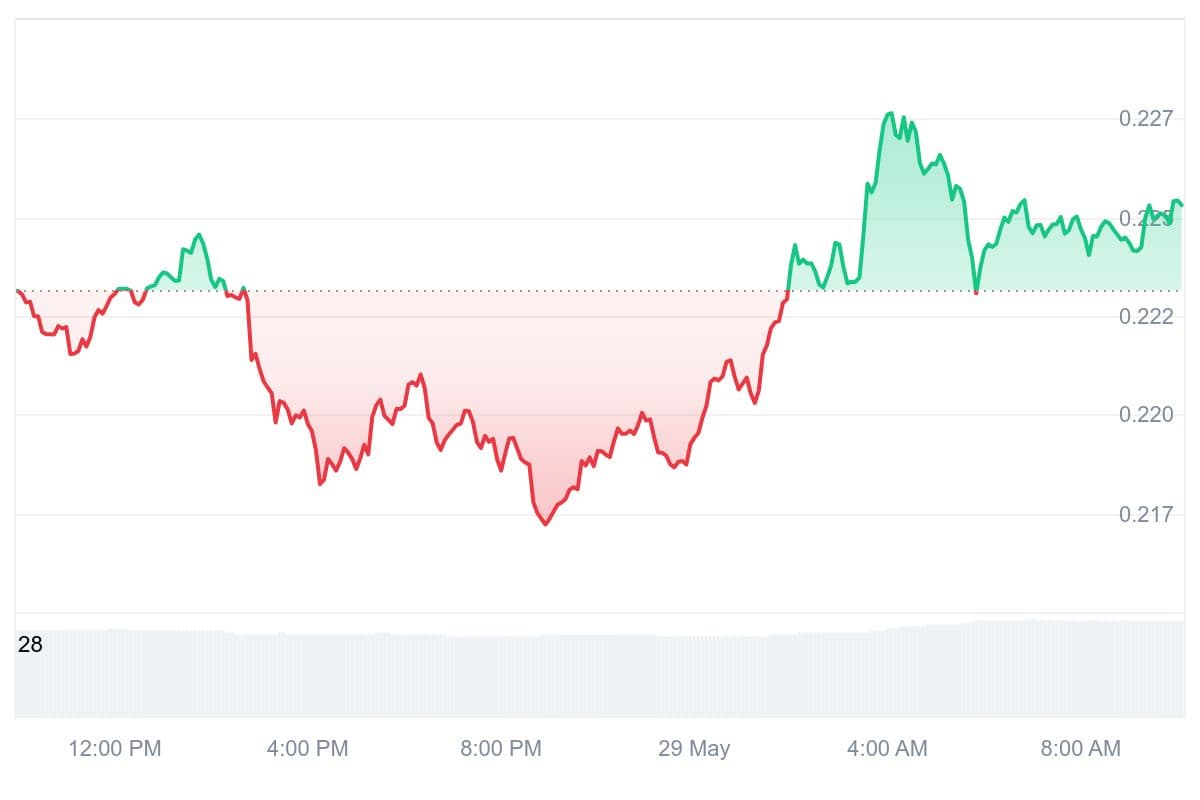1200x800 pixels.
Task: Click the 12:00 PM time axis label
Action: (x=114, y=748)
